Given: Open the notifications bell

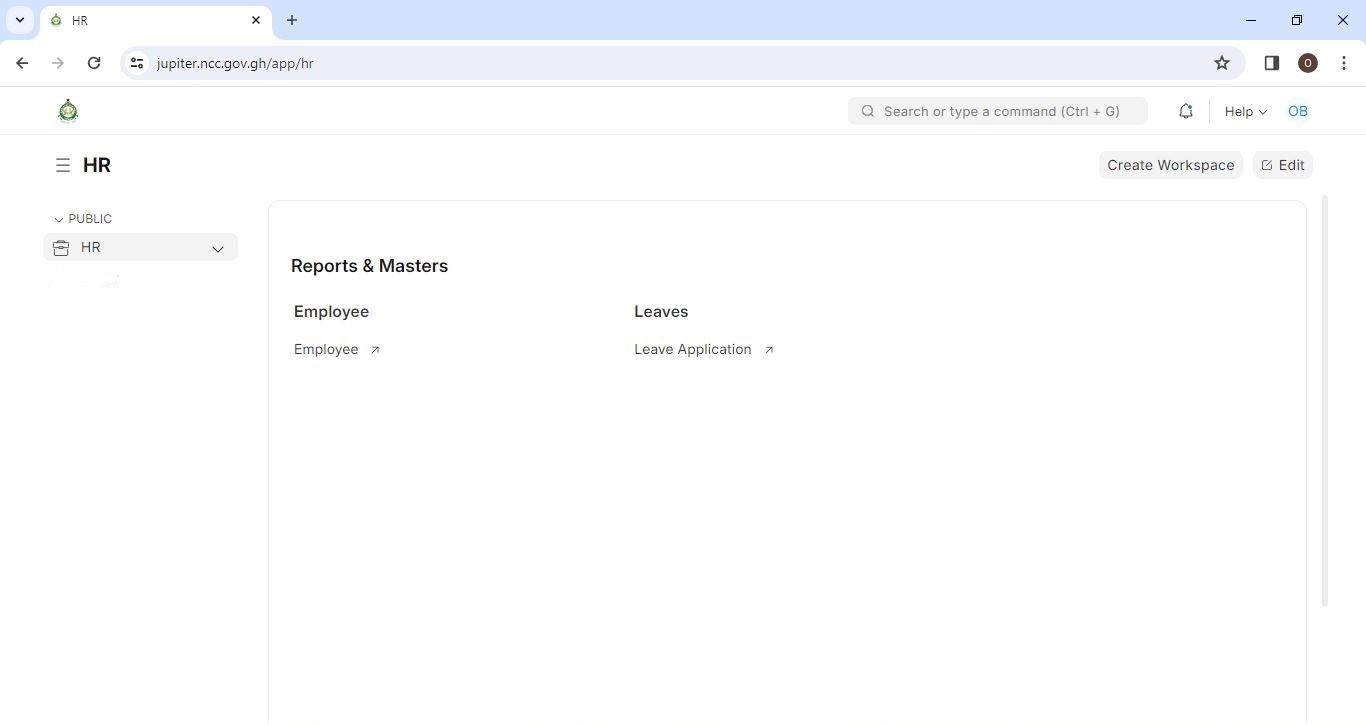Looking at the screenshot, I should 1185,111.
